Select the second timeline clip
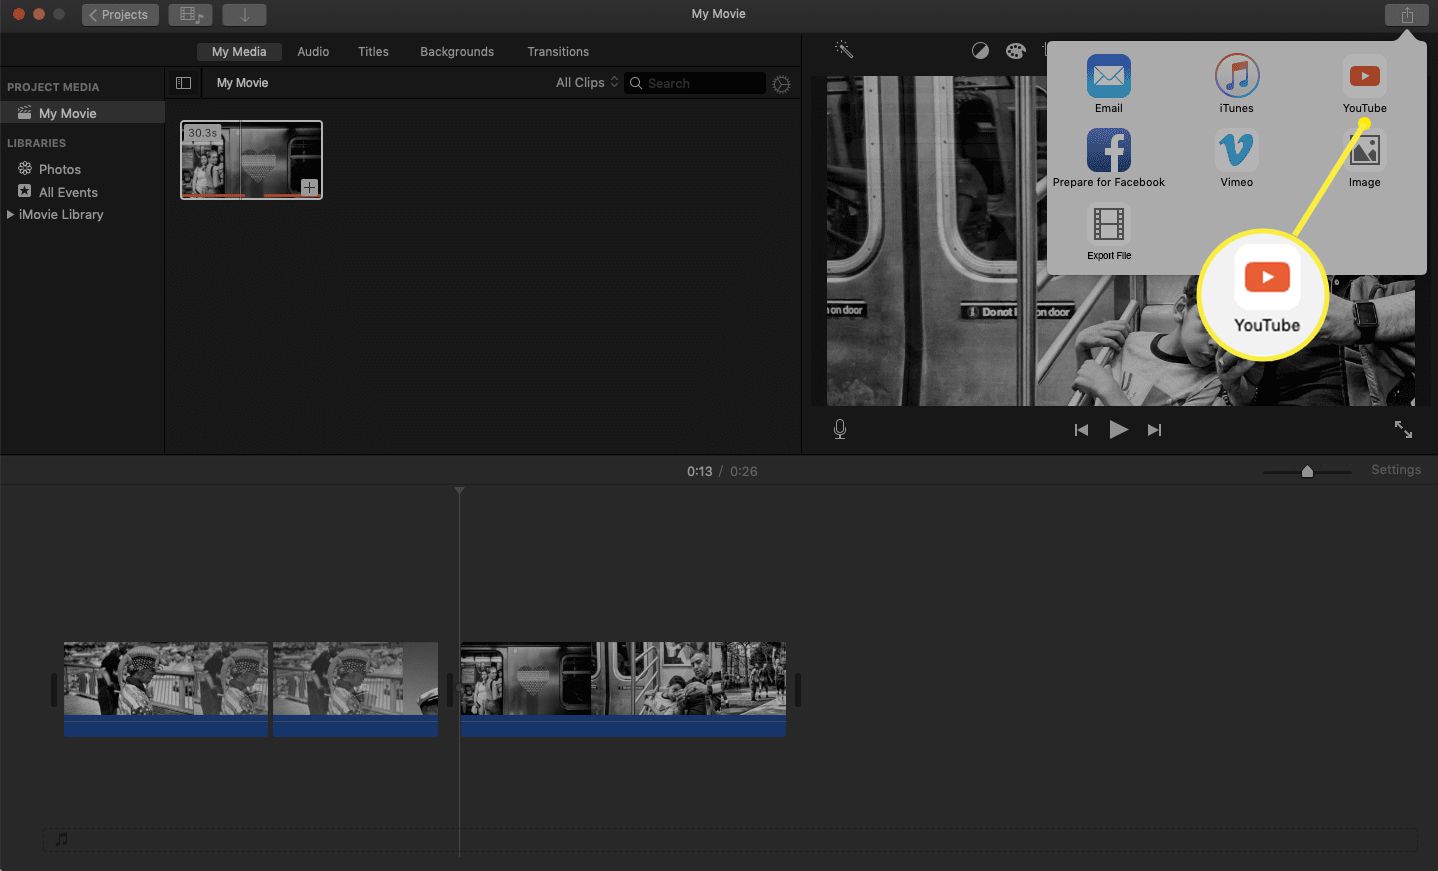1438x871 pixels. [355, 689]
